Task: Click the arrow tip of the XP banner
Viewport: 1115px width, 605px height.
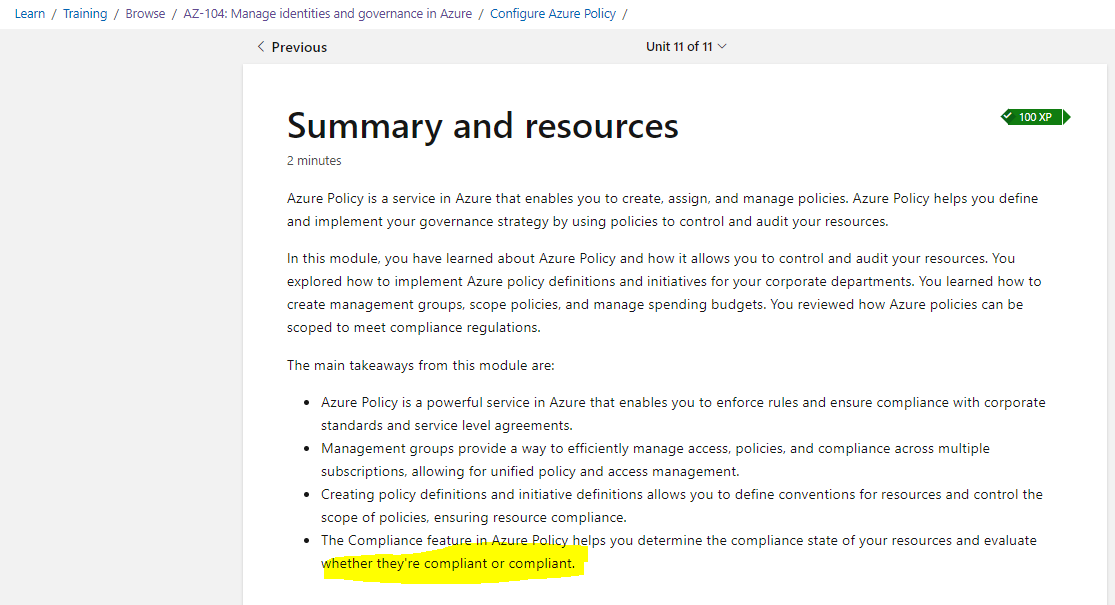Action: (1069, 117)
